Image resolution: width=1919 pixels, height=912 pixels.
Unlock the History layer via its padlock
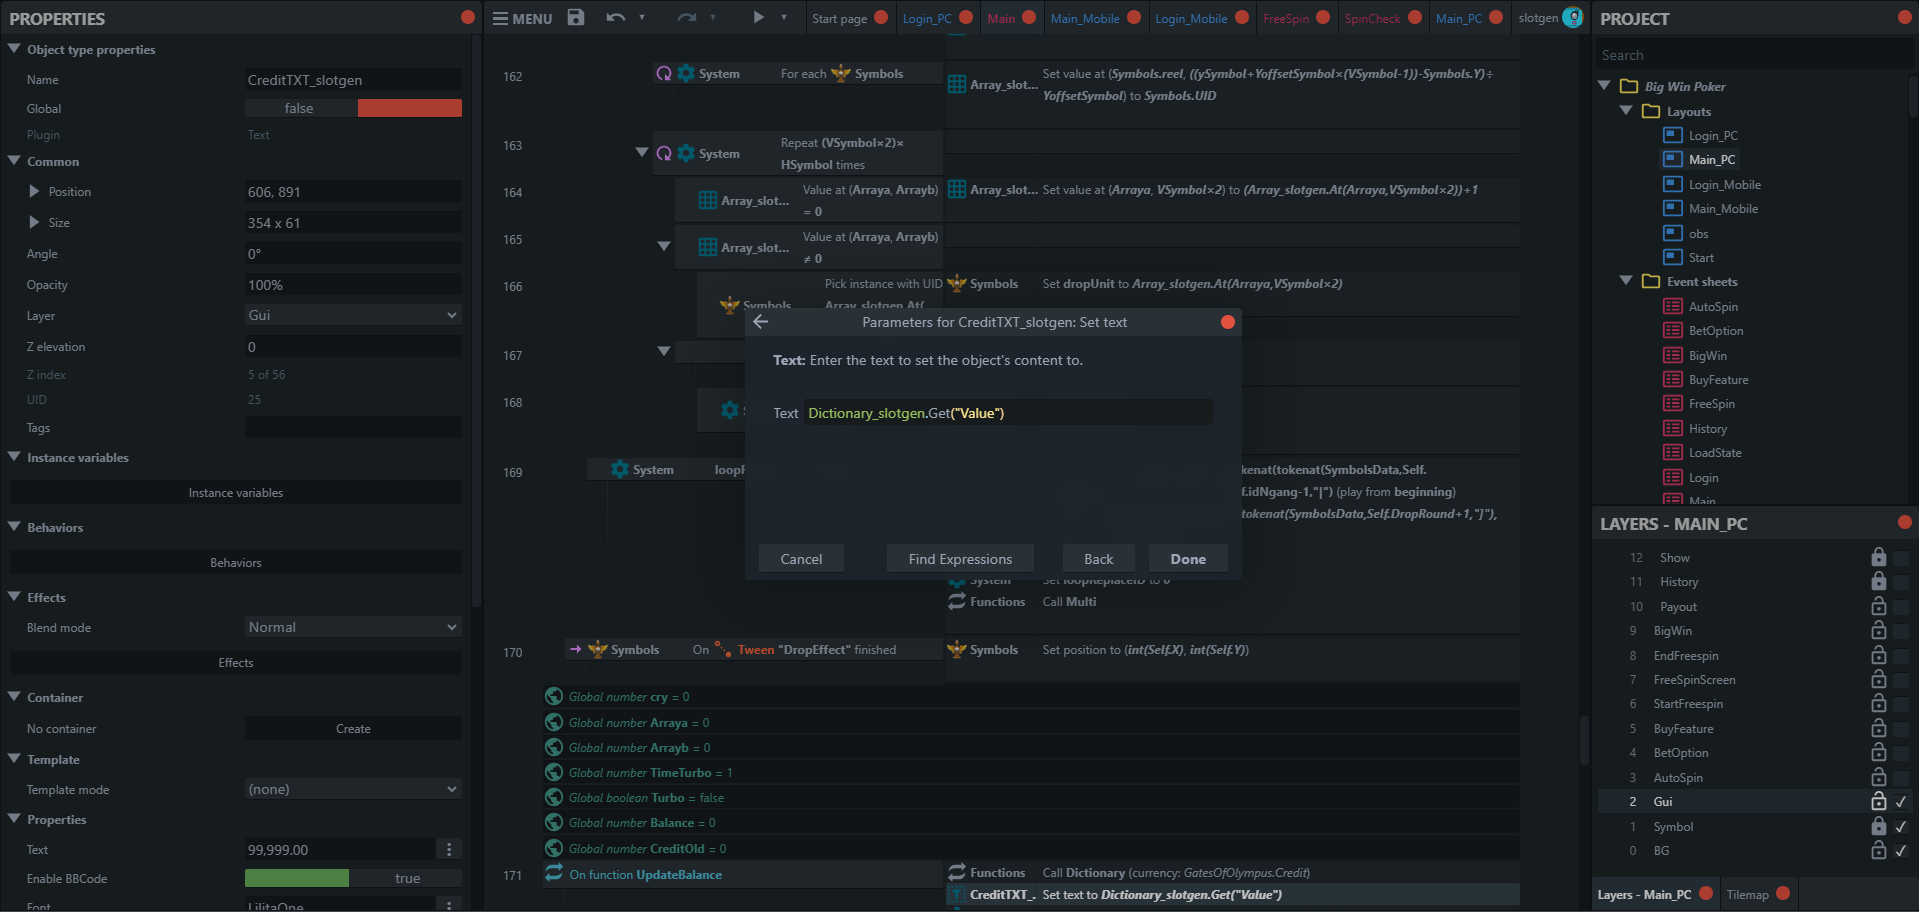[x=1879, y=581]
